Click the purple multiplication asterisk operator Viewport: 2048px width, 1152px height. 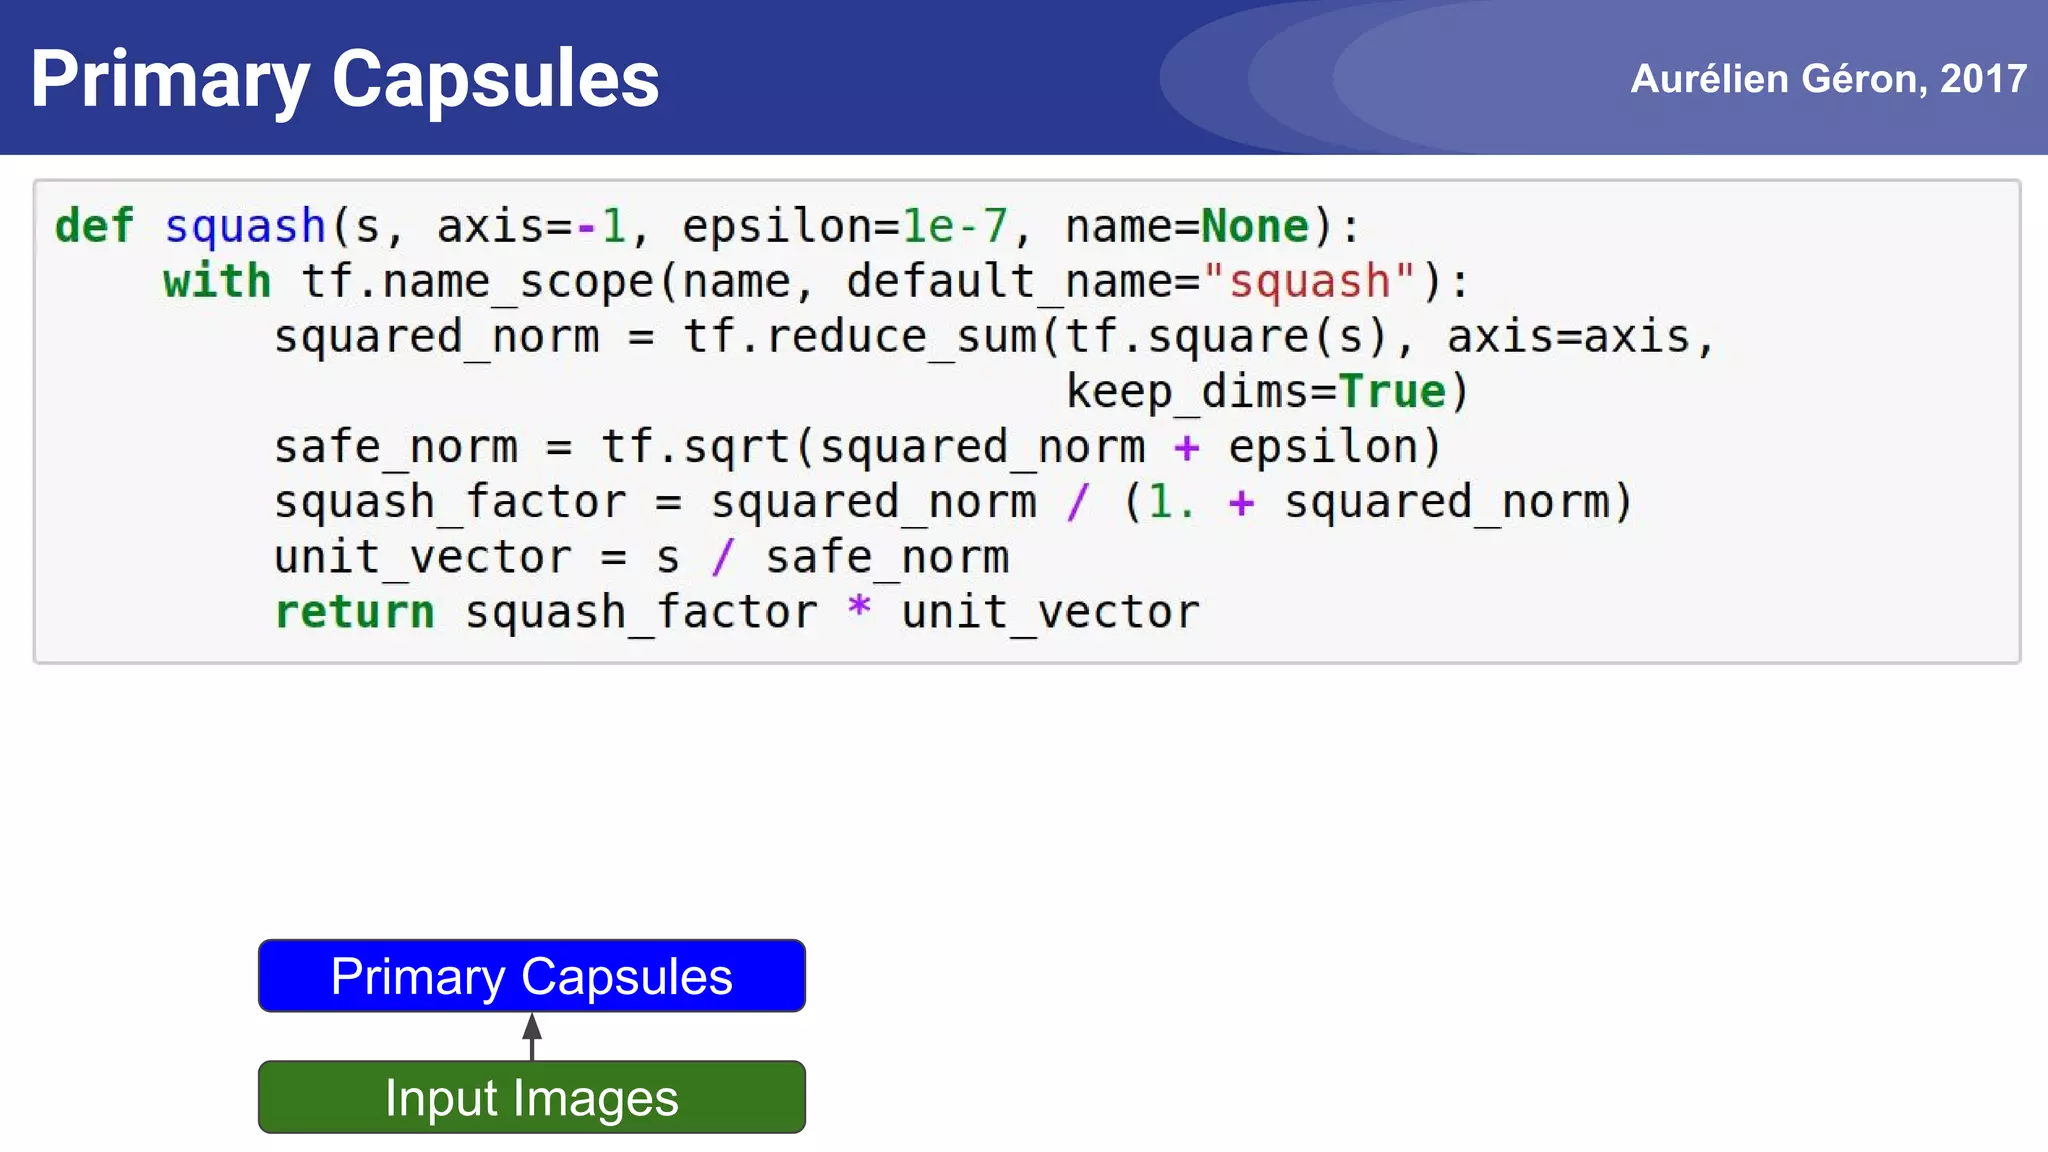(x=859, y=607)
